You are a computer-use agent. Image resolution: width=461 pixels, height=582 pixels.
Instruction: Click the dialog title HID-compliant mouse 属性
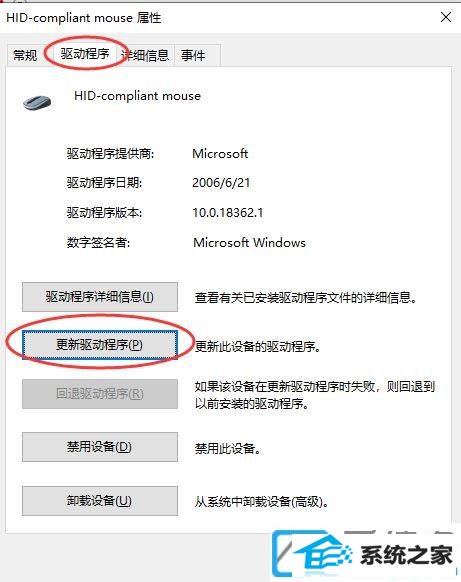pos(84,17)
